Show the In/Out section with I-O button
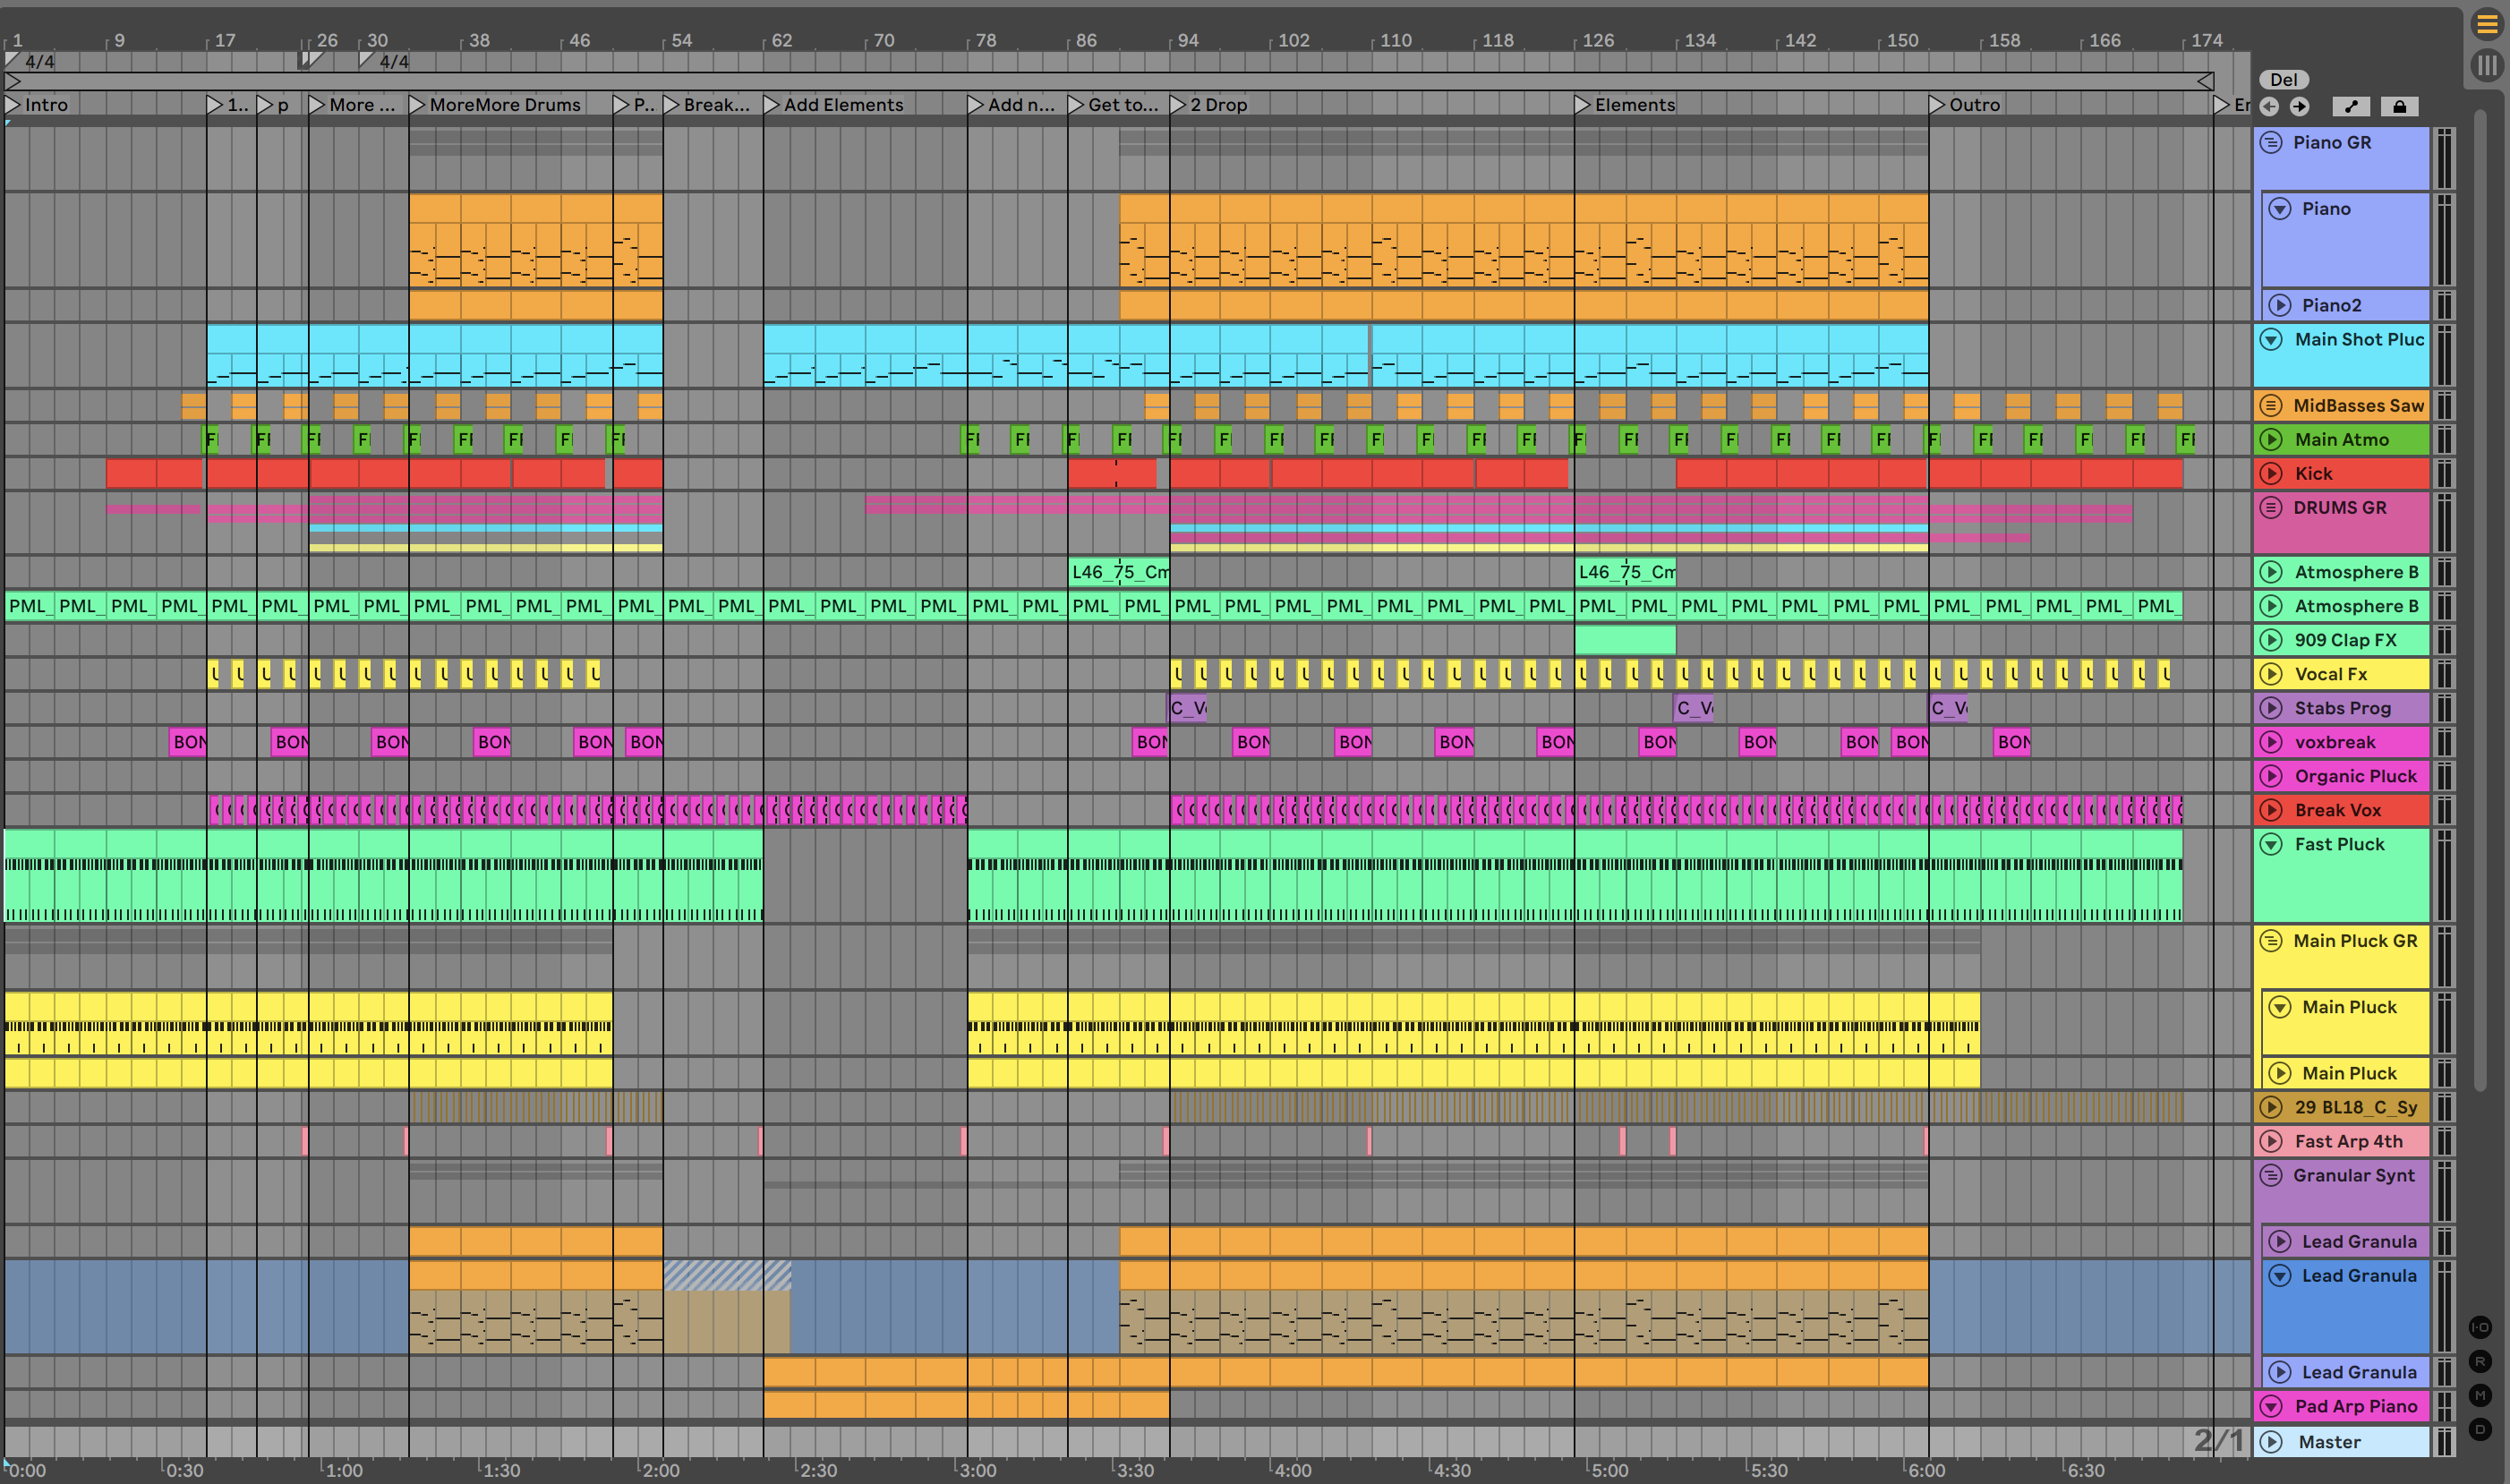The width and height of the screenshot is (2510, 1484). point(2480,1327)
